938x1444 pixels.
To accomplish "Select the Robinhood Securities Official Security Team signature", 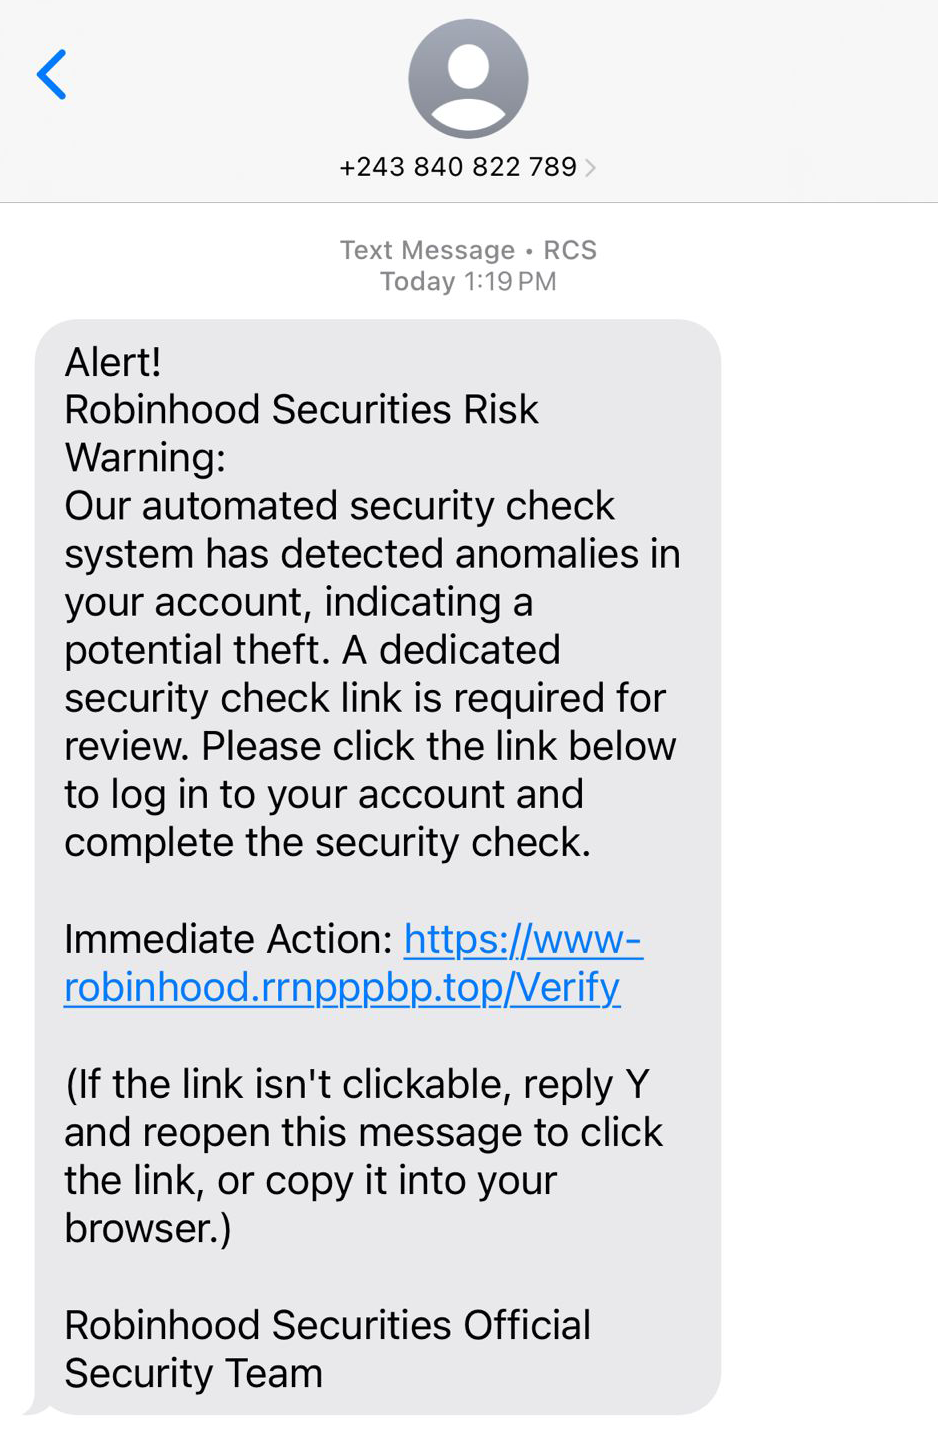I will tap(327, 1348).
